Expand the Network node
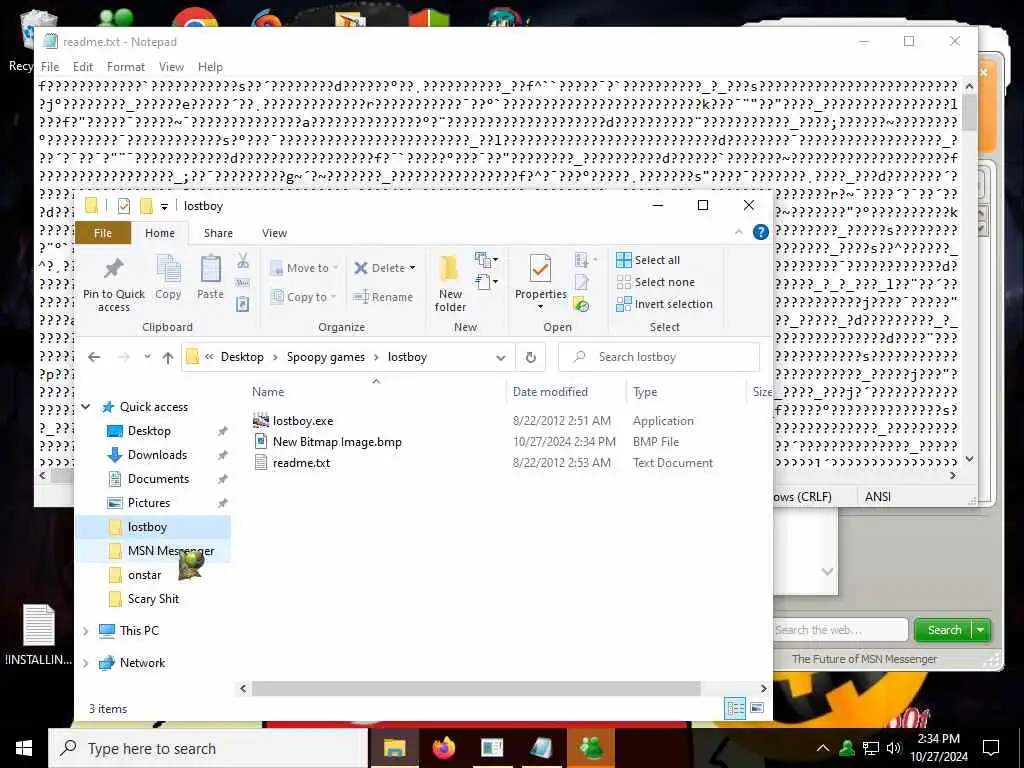 (86, 664)
